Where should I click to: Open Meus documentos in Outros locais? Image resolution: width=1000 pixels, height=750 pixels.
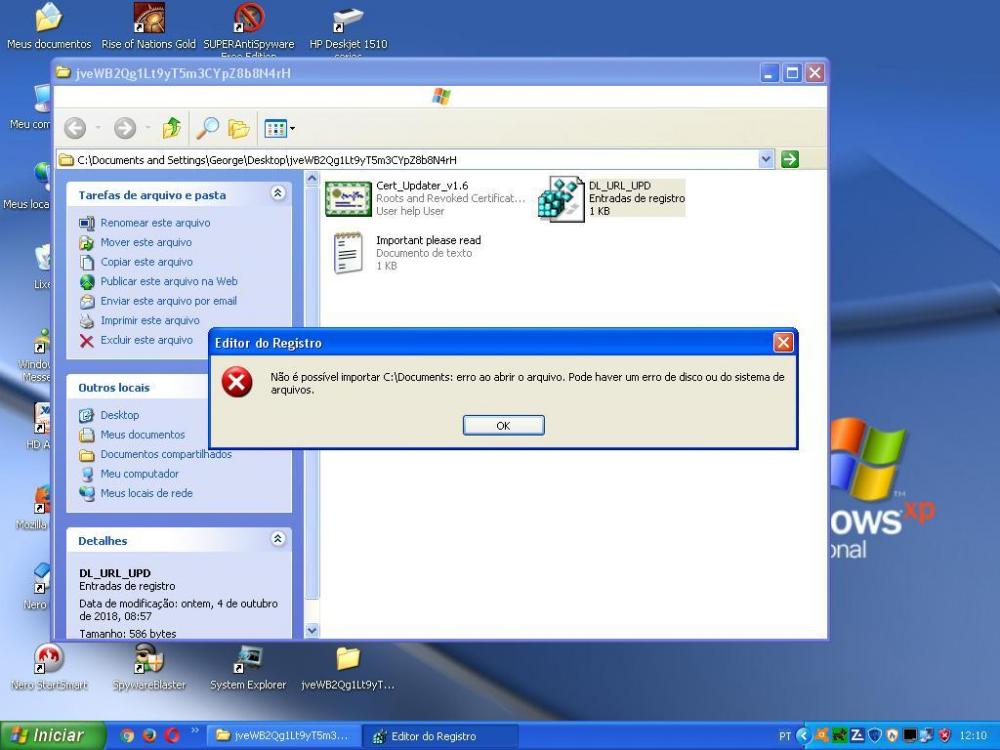(x=142, y=435)
